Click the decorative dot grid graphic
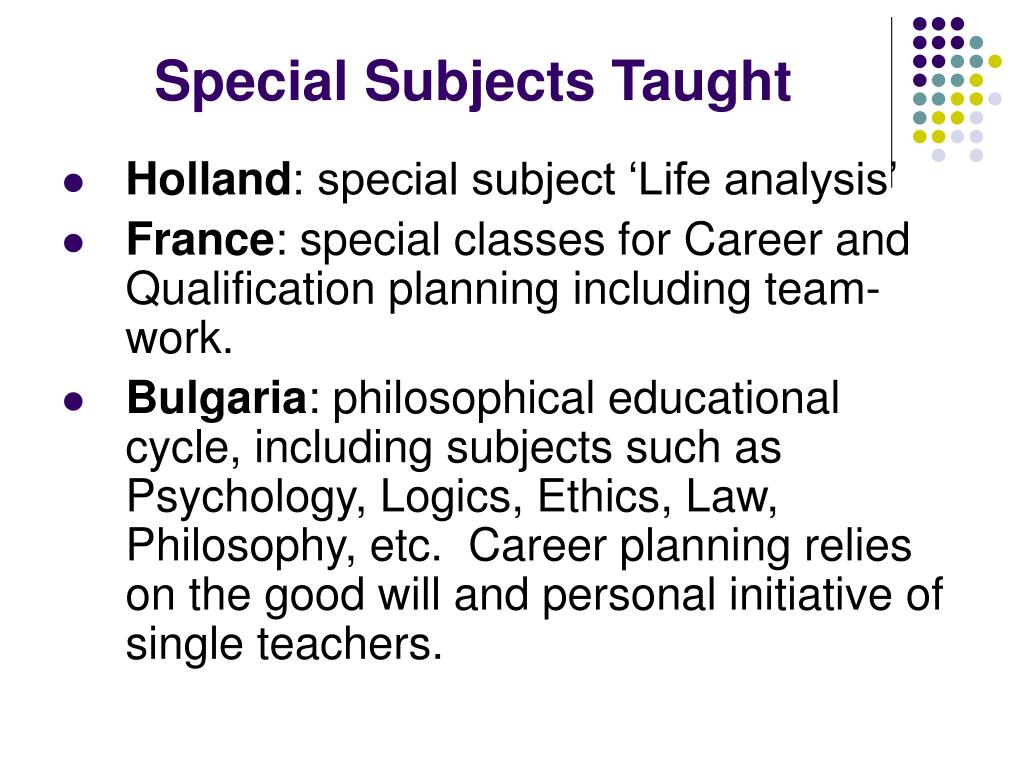 point(957,89)
